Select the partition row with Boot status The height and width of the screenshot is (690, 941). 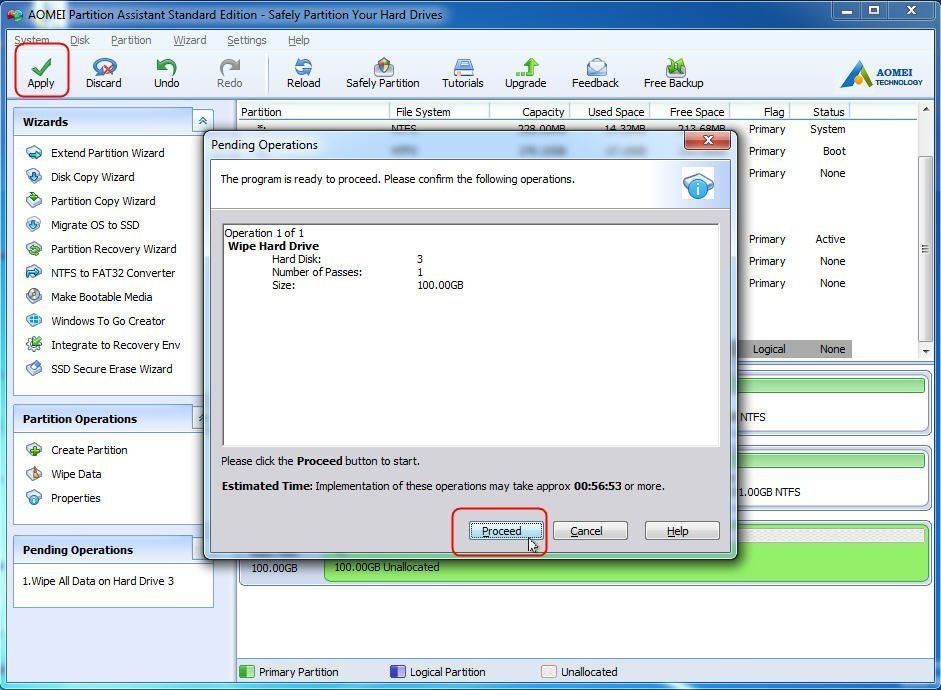pyautogui.click(x=793, y=151)
